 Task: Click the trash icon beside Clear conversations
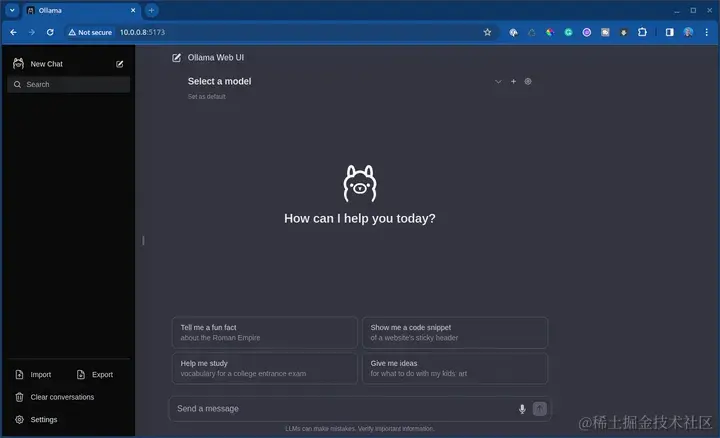pyautogui.click(x=19, y=397)
